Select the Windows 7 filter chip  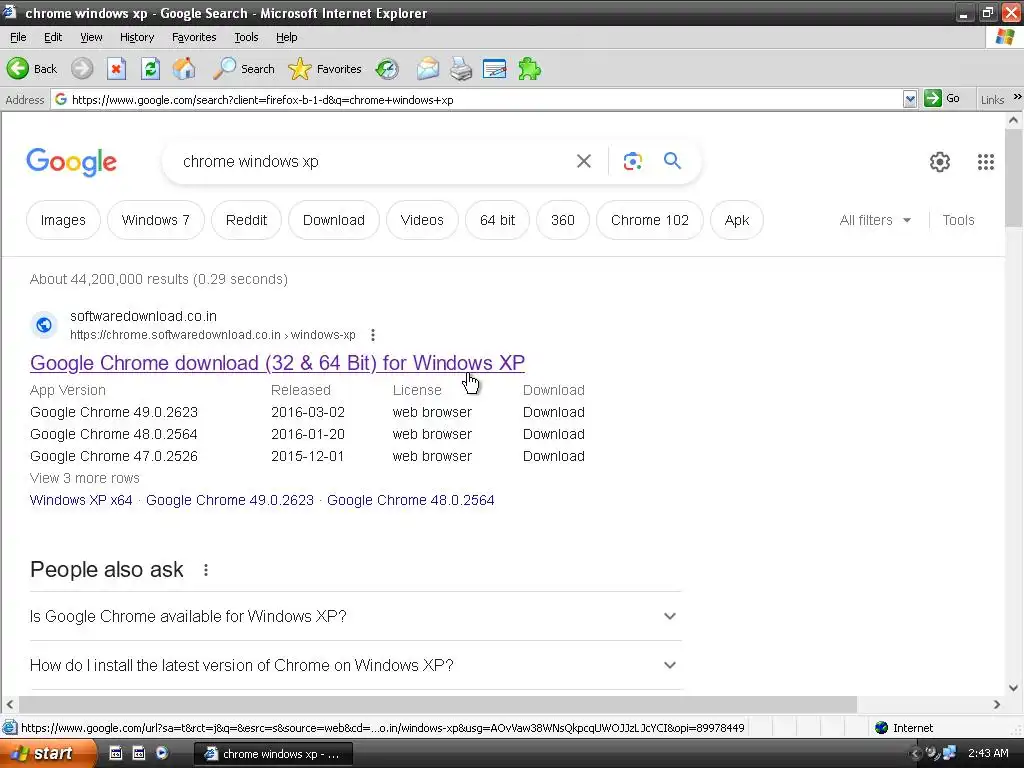155,220
